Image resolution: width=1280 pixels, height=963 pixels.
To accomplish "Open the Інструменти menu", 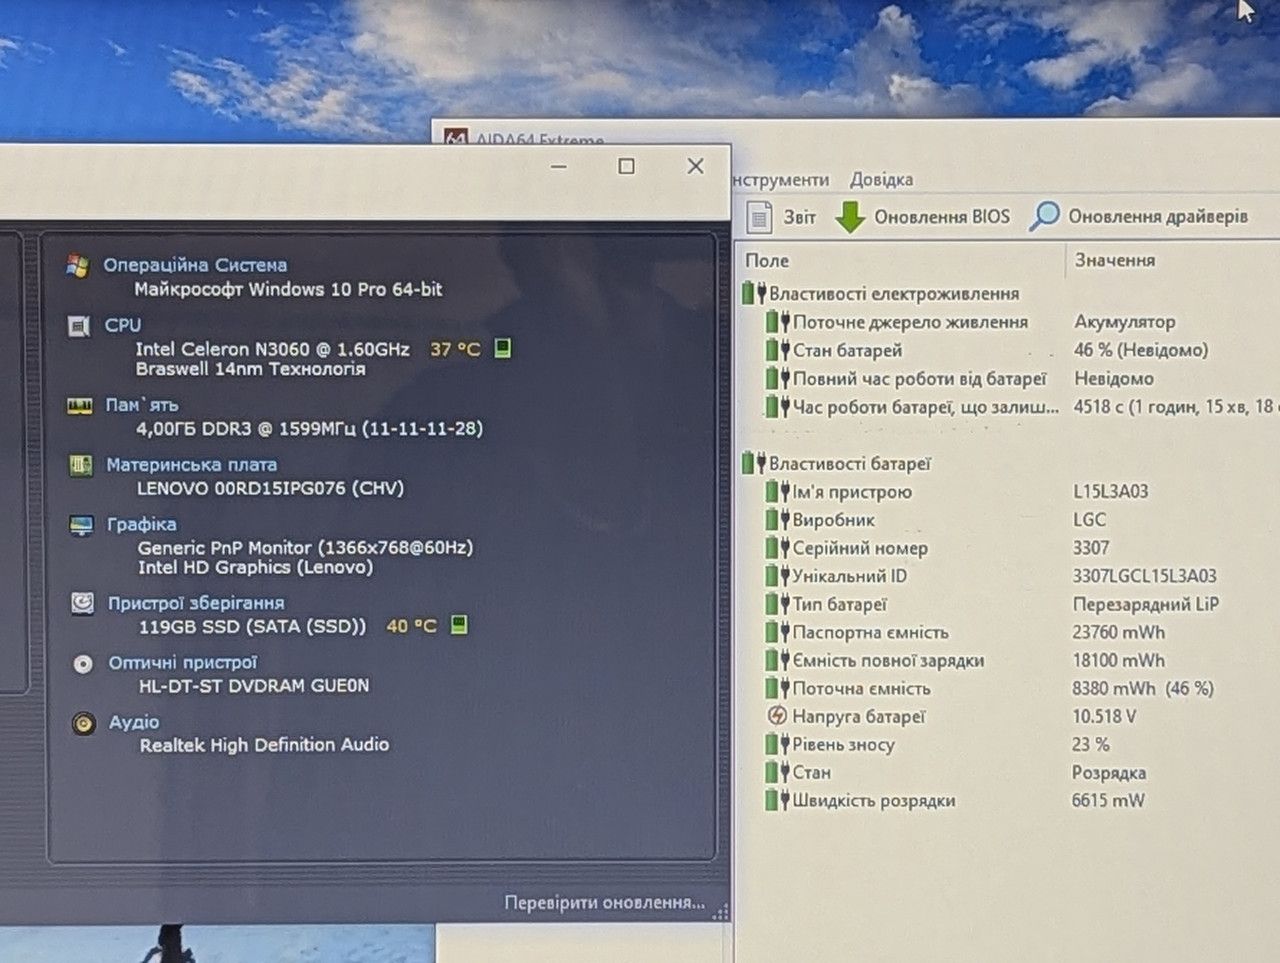I will [781, 180].
